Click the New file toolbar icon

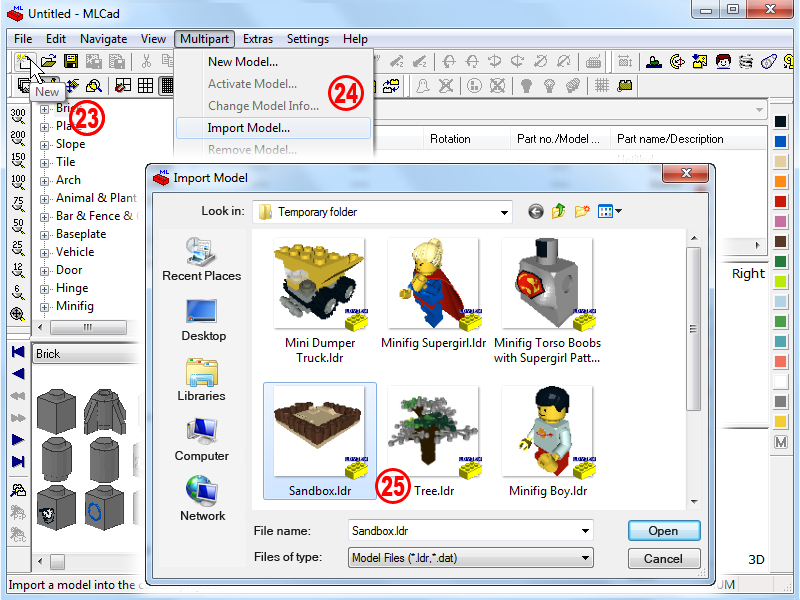coord(24,62)
